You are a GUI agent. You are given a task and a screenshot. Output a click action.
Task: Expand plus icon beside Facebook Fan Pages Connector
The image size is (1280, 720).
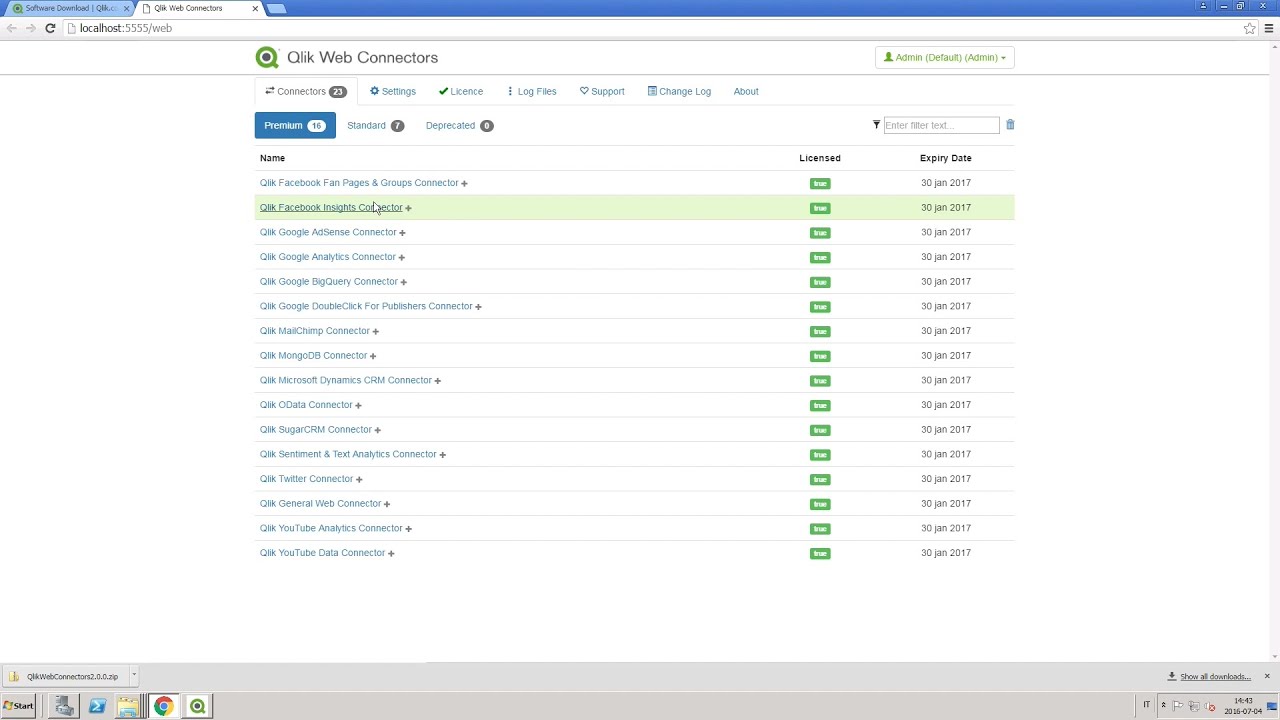464,183
